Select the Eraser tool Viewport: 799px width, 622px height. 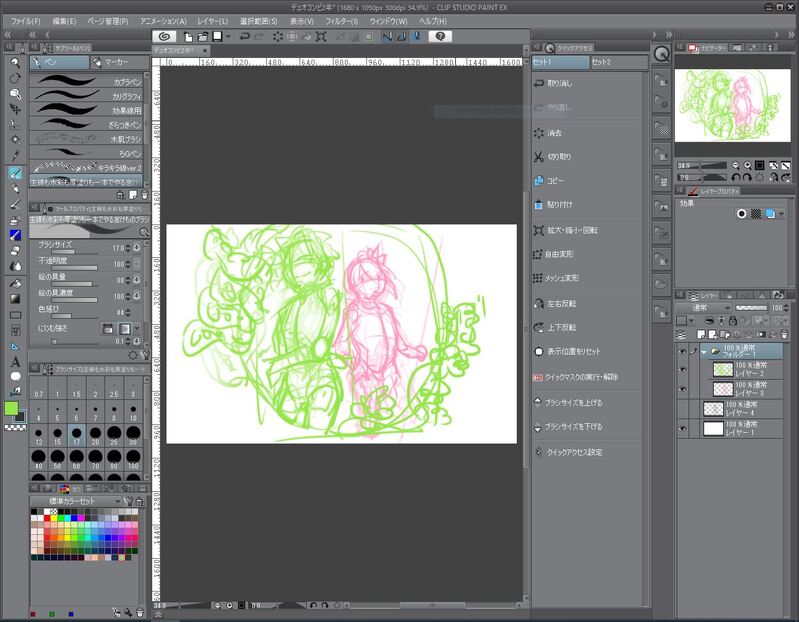tap(15, 250)
